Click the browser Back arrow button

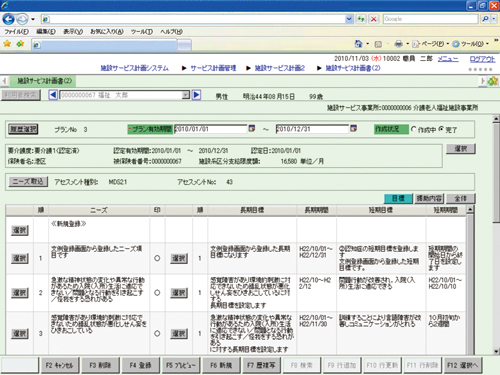[8, 19]
